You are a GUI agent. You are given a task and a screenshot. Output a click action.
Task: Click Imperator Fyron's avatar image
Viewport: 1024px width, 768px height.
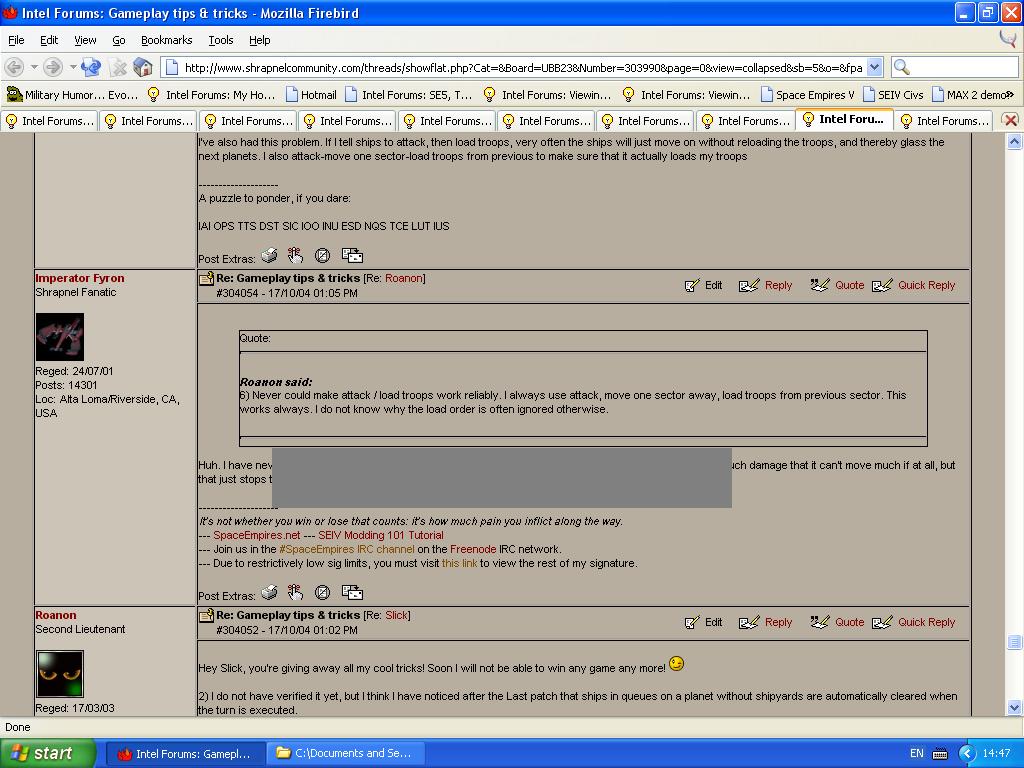[60, 337]
